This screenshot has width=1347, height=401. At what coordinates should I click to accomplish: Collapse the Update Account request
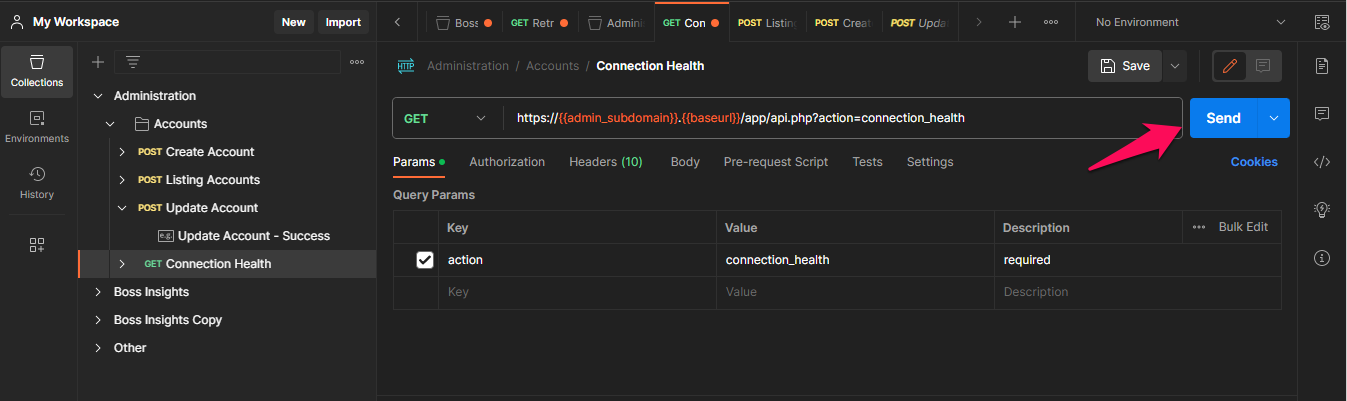point(122,208)
